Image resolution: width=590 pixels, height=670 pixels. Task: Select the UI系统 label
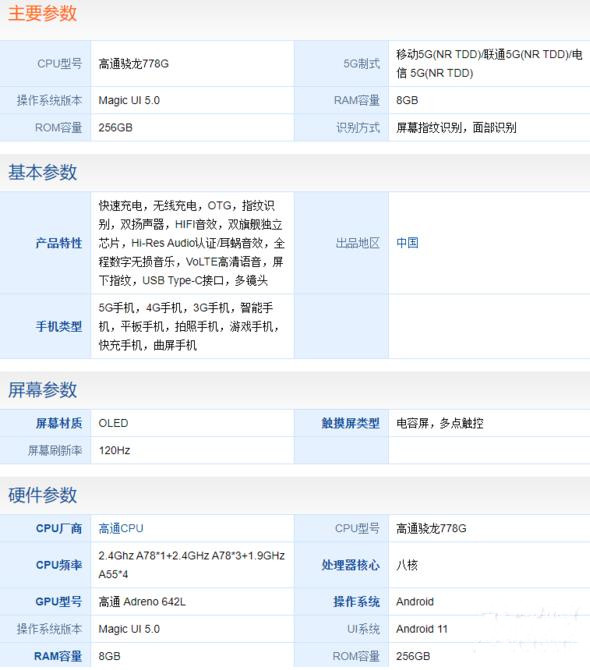(x=364, y=629)
